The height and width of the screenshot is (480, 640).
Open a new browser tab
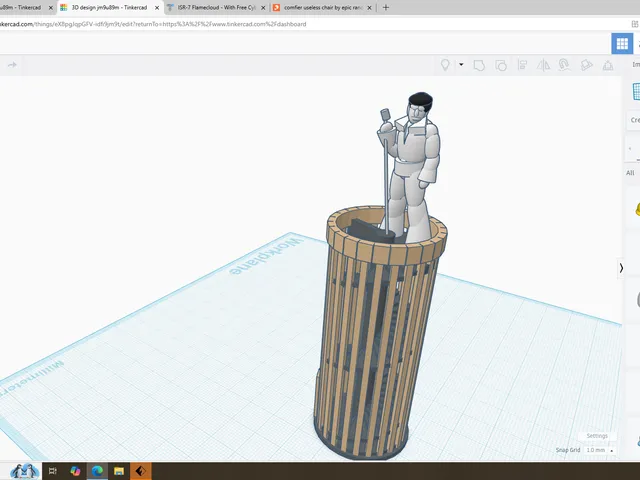(386, 7)
